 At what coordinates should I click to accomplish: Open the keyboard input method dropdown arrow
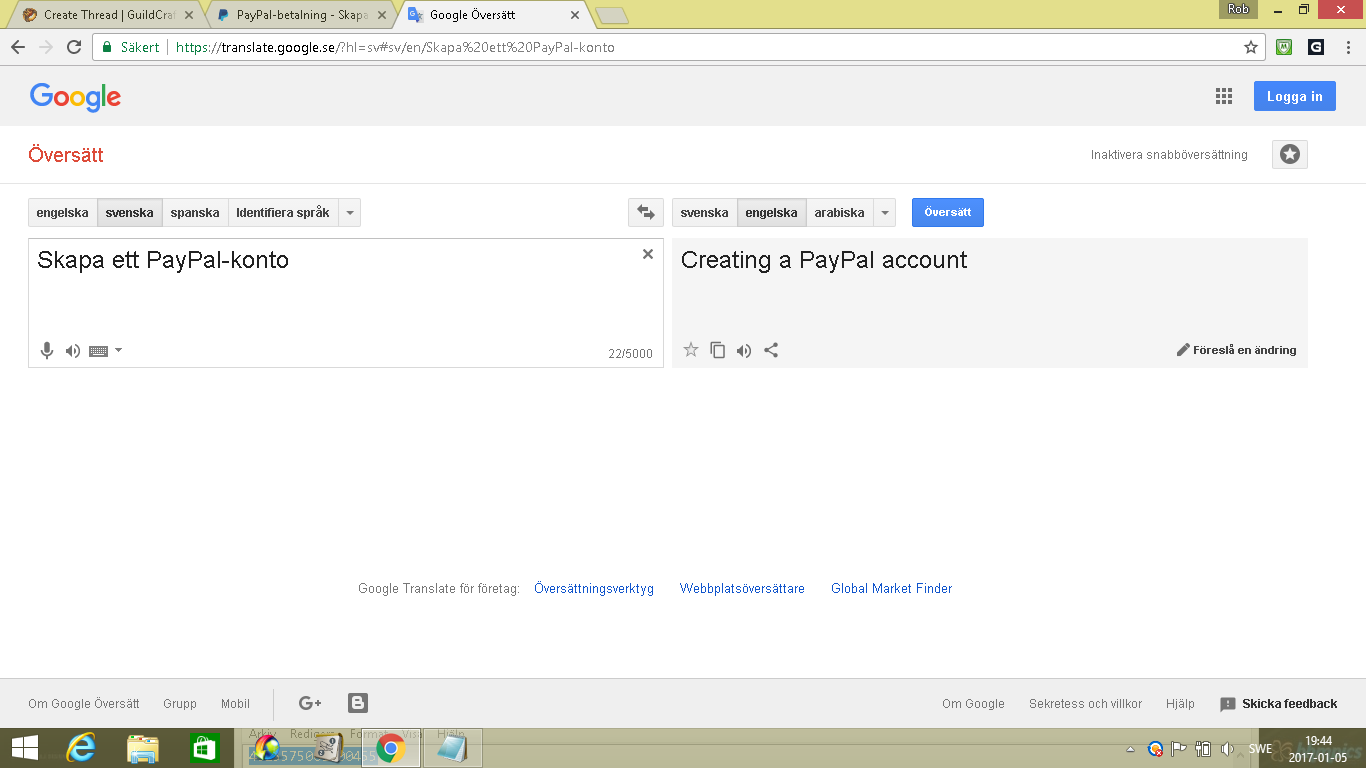[118, 350]
